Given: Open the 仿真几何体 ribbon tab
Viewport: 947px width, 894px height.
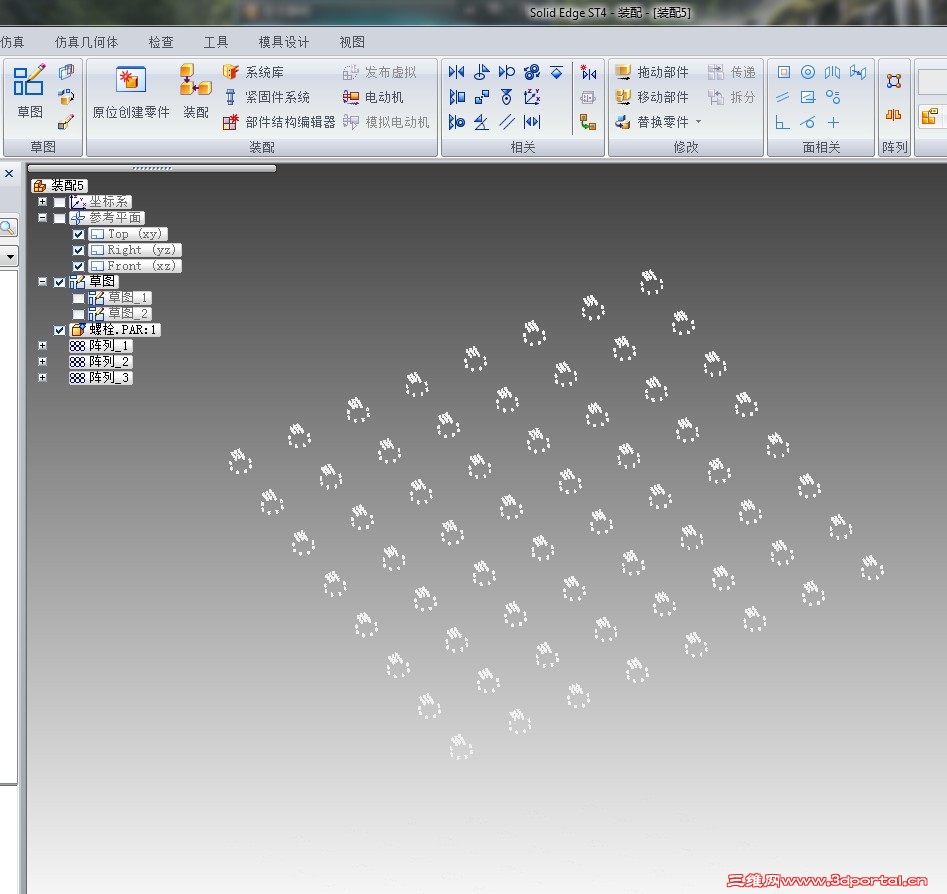Looking at the screenshot, I should (86, 42).
